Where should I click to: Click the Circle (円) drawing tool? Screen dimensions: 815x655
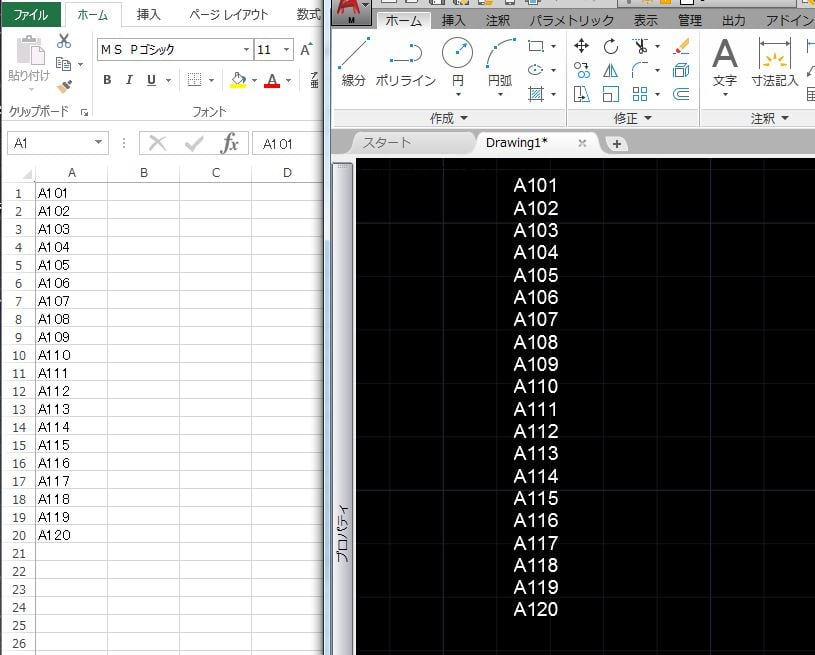[x=457, y=60]
